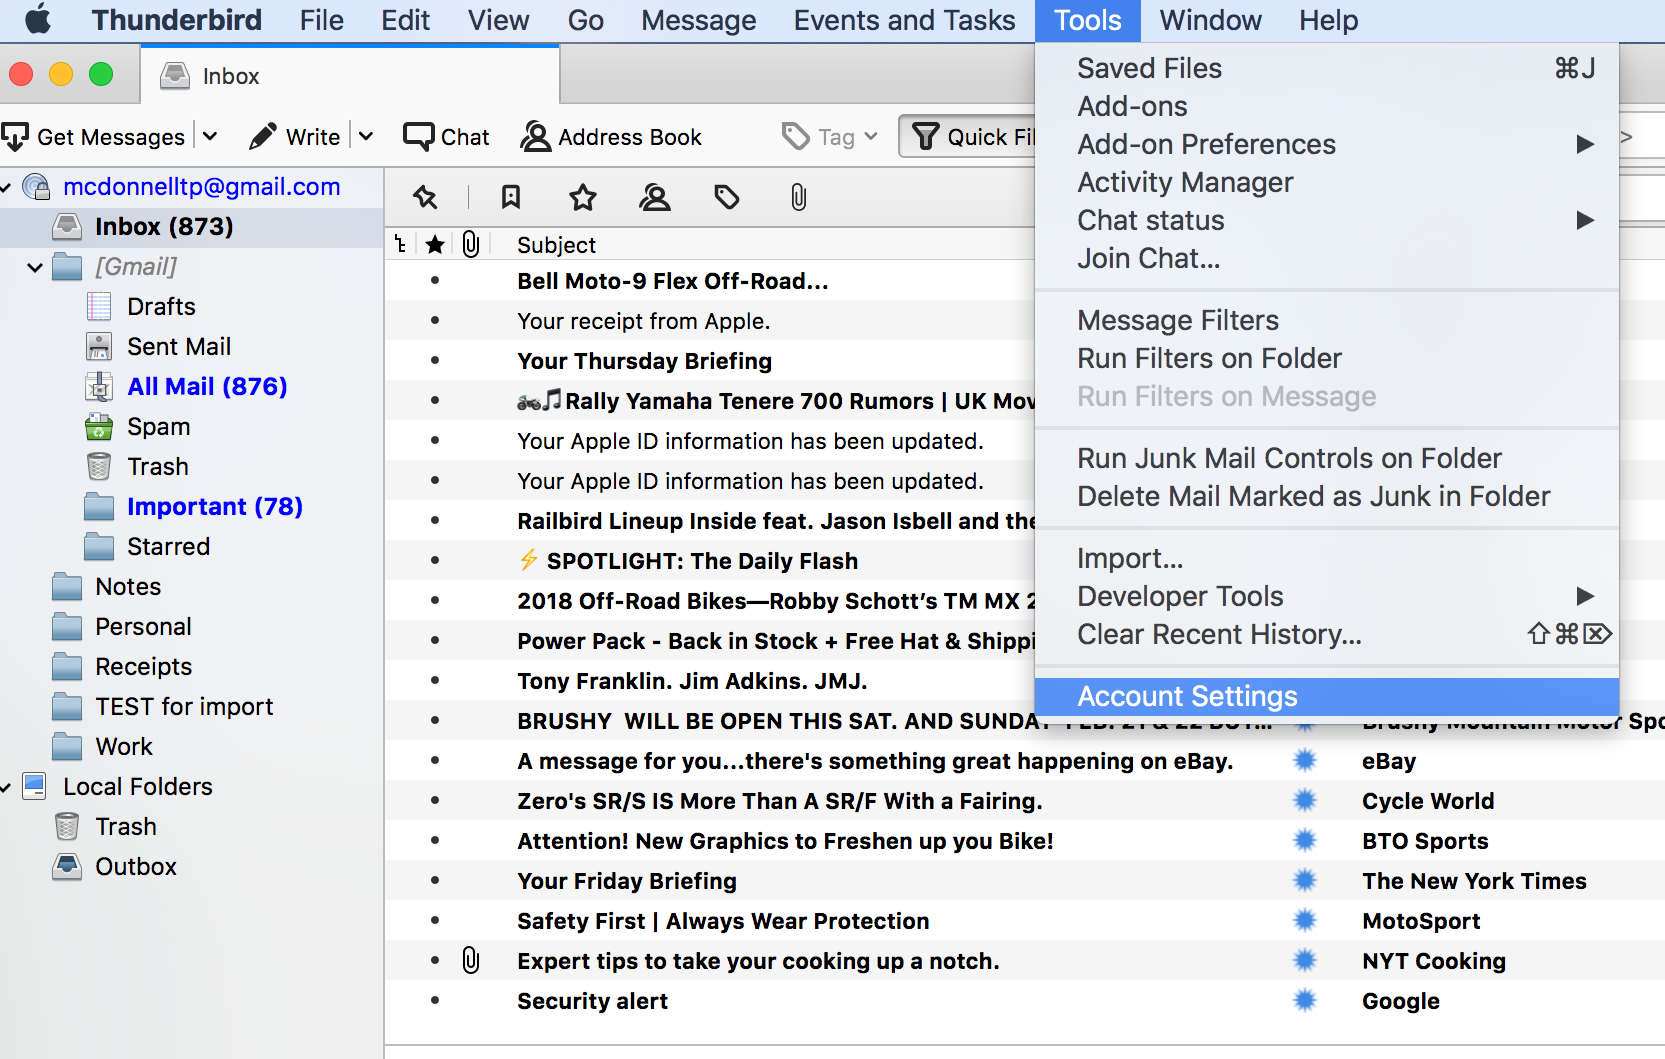
Task: Toggle the unread messages filter
Action: [x=511, y=197]
